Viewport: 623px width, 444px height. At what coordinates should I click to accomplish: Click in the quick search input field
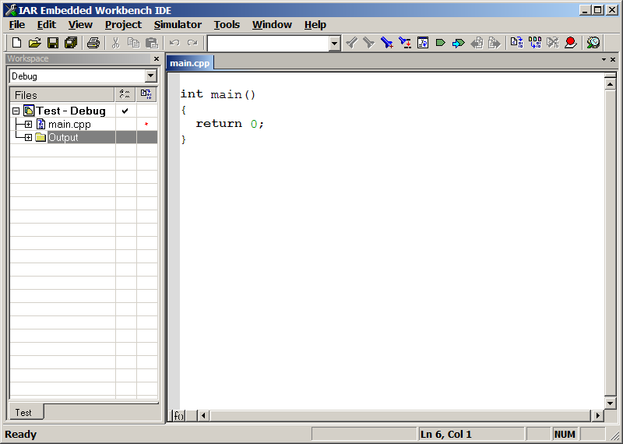(x=269, y=43)
